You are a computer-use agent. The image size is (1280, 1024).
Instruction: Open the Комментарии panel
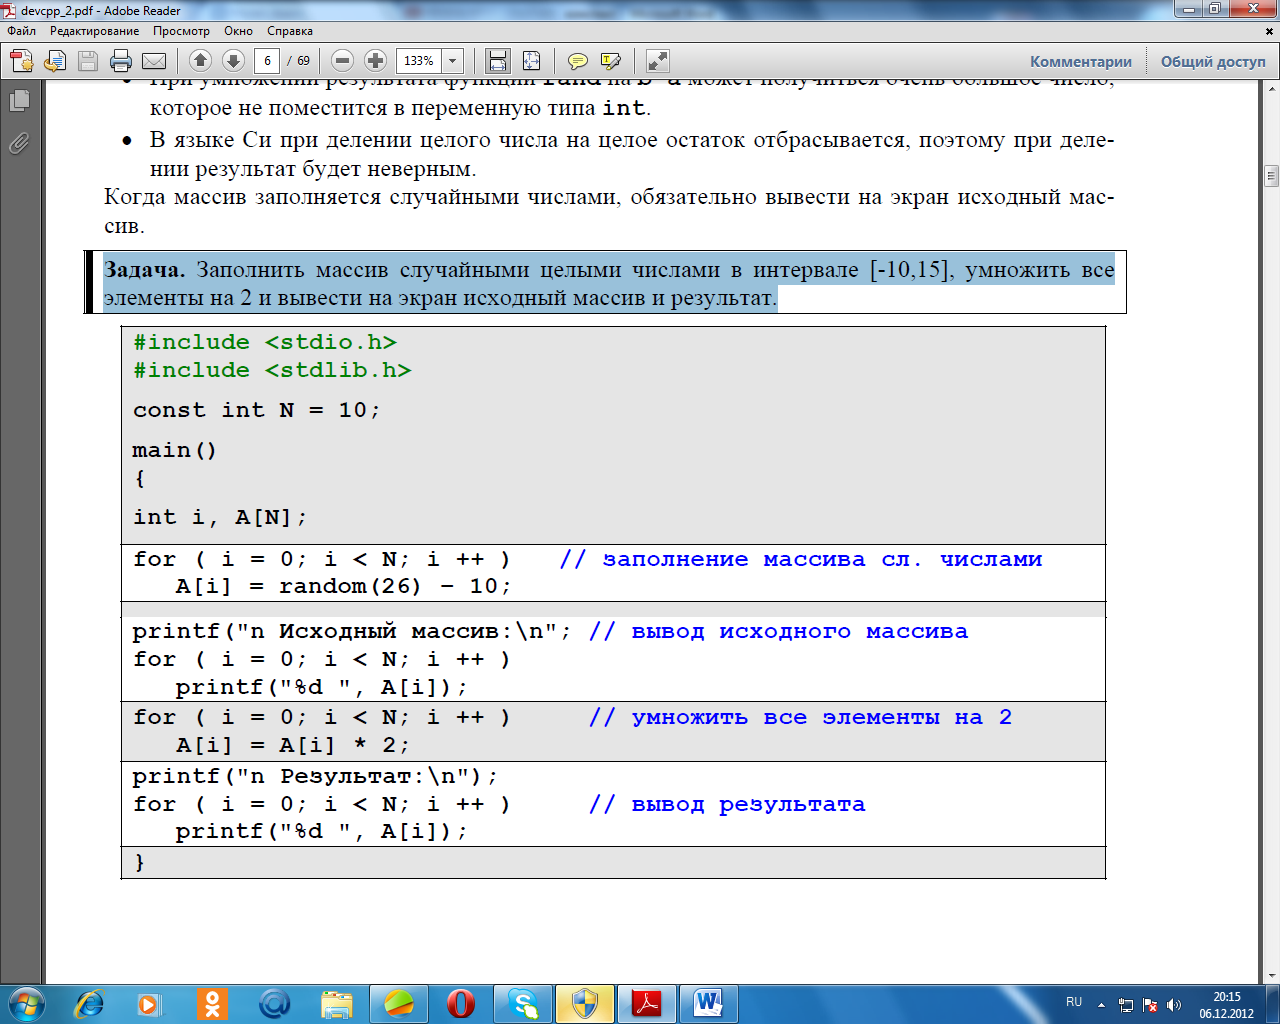tap(1080, 62)
